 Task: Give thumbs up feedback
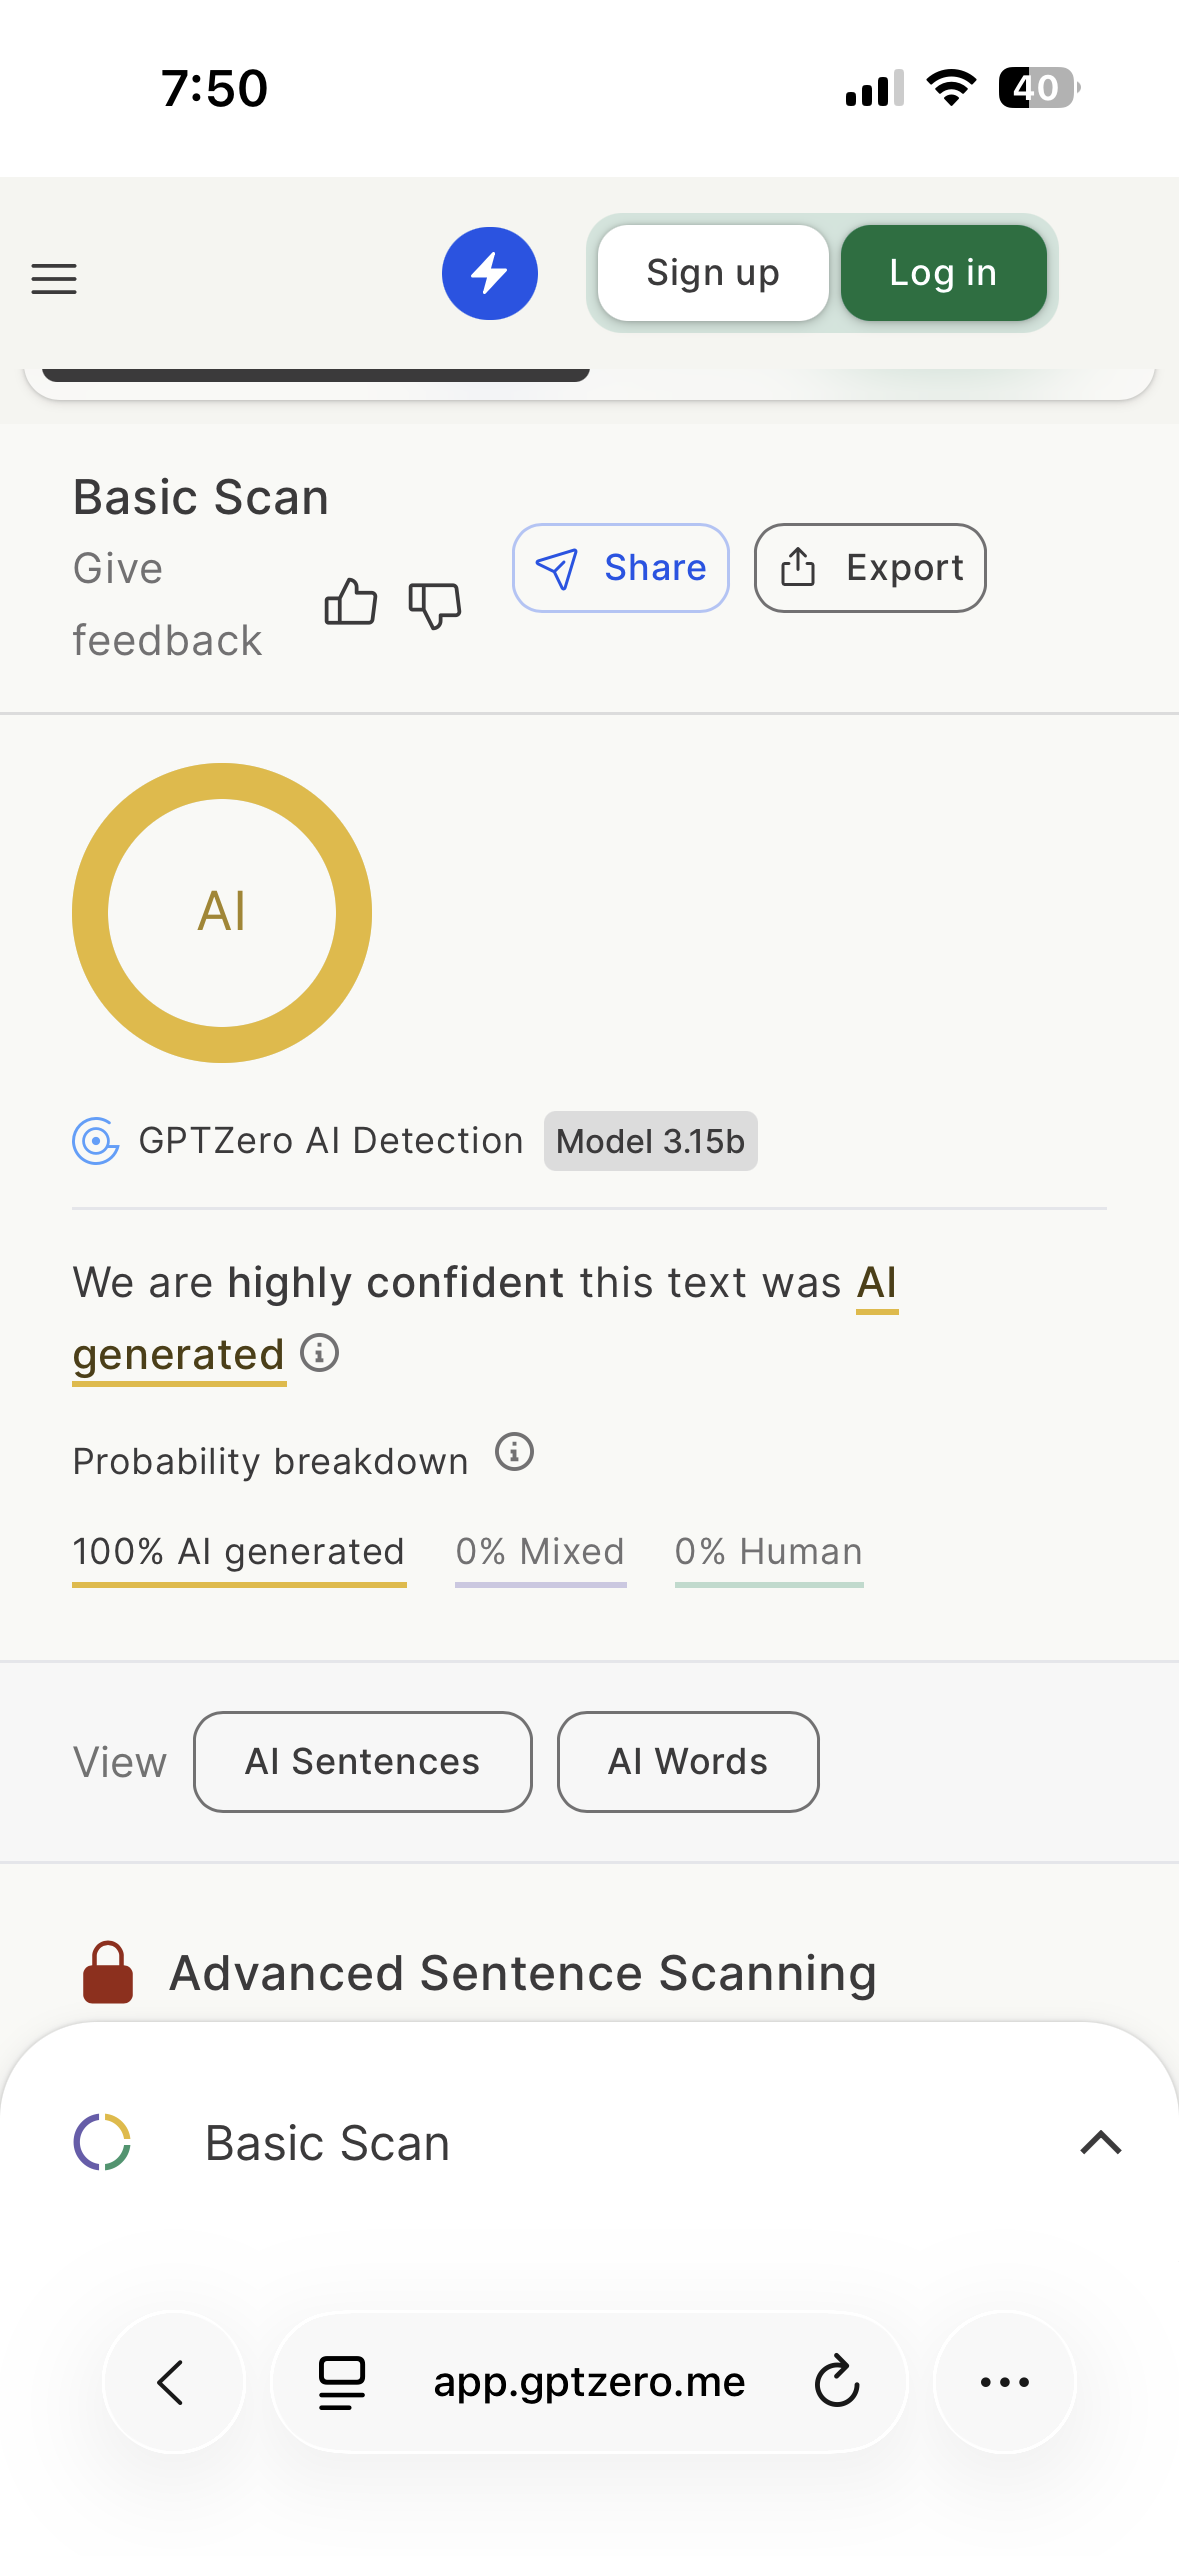pyautogui.click(x=351, y=603)
